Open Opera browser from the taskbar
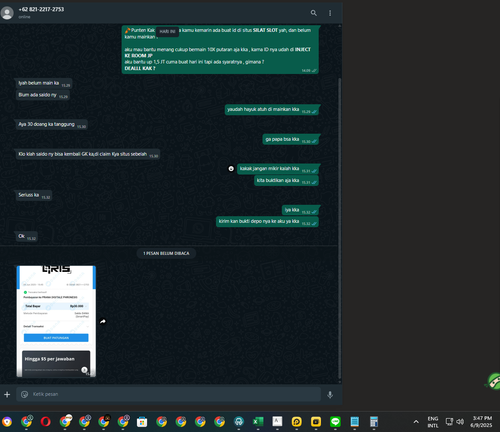 [x=46, y=422]
